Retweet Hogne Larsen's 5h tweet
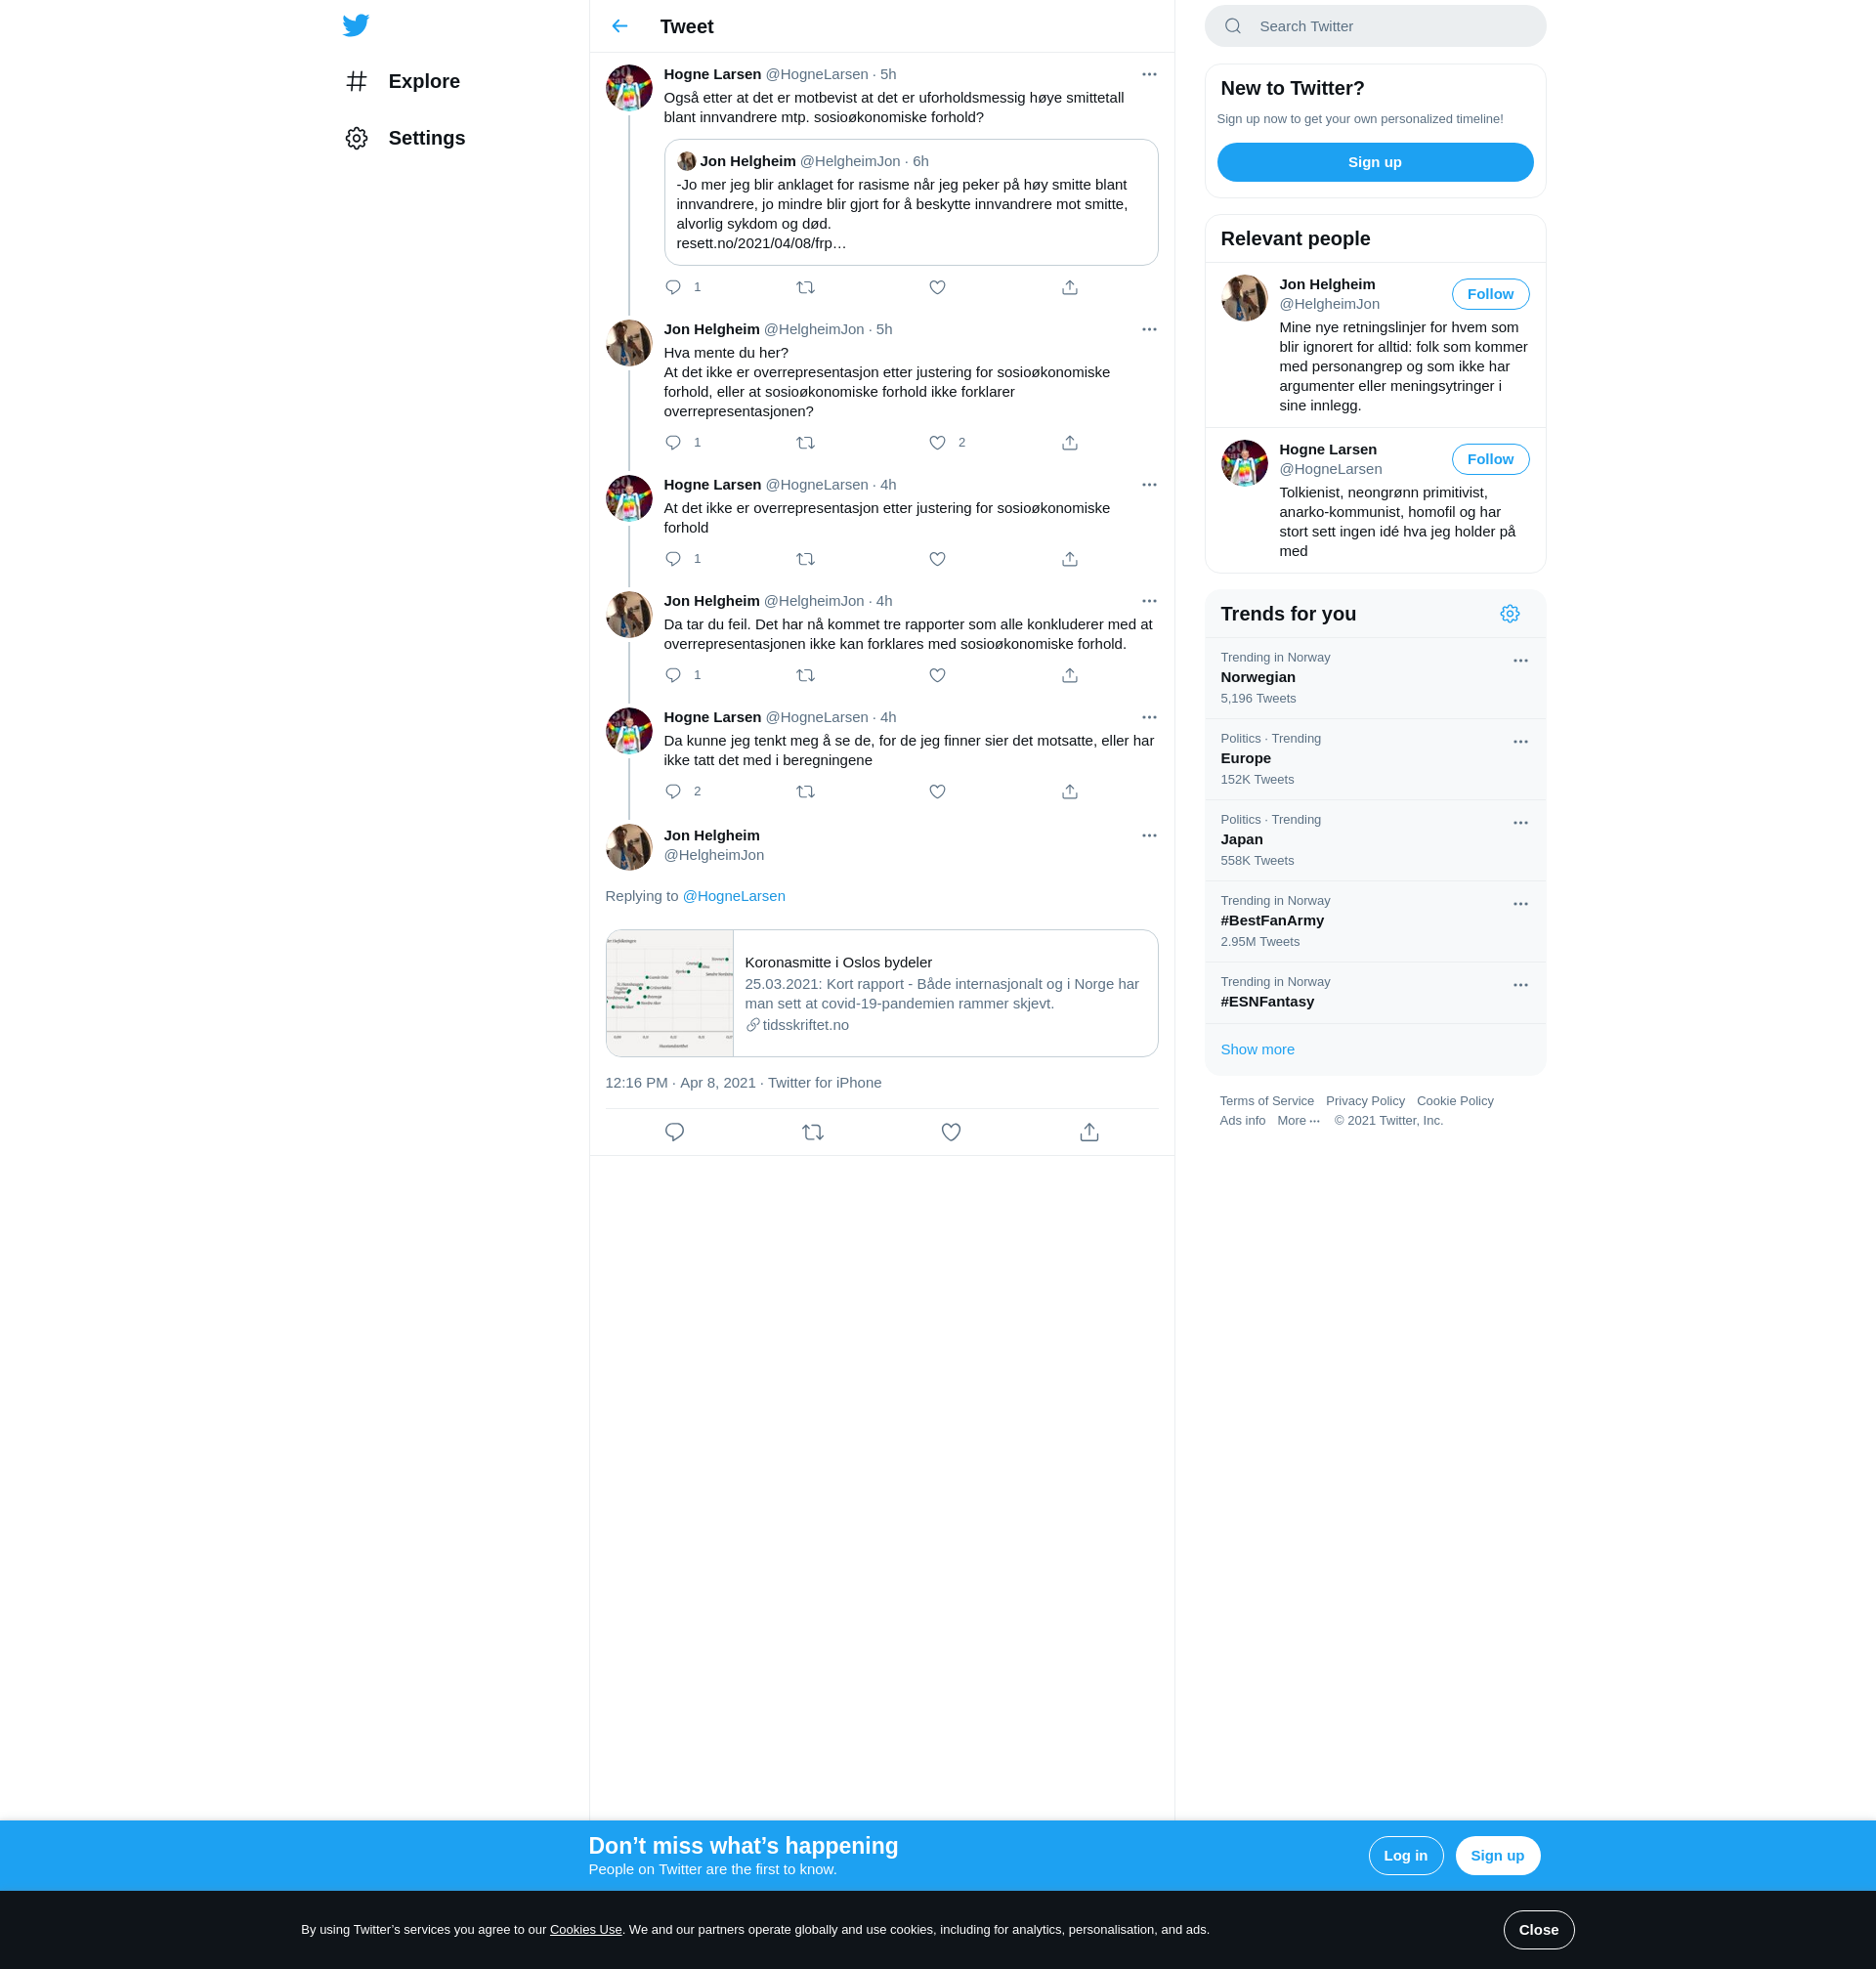 click(805, 287)
